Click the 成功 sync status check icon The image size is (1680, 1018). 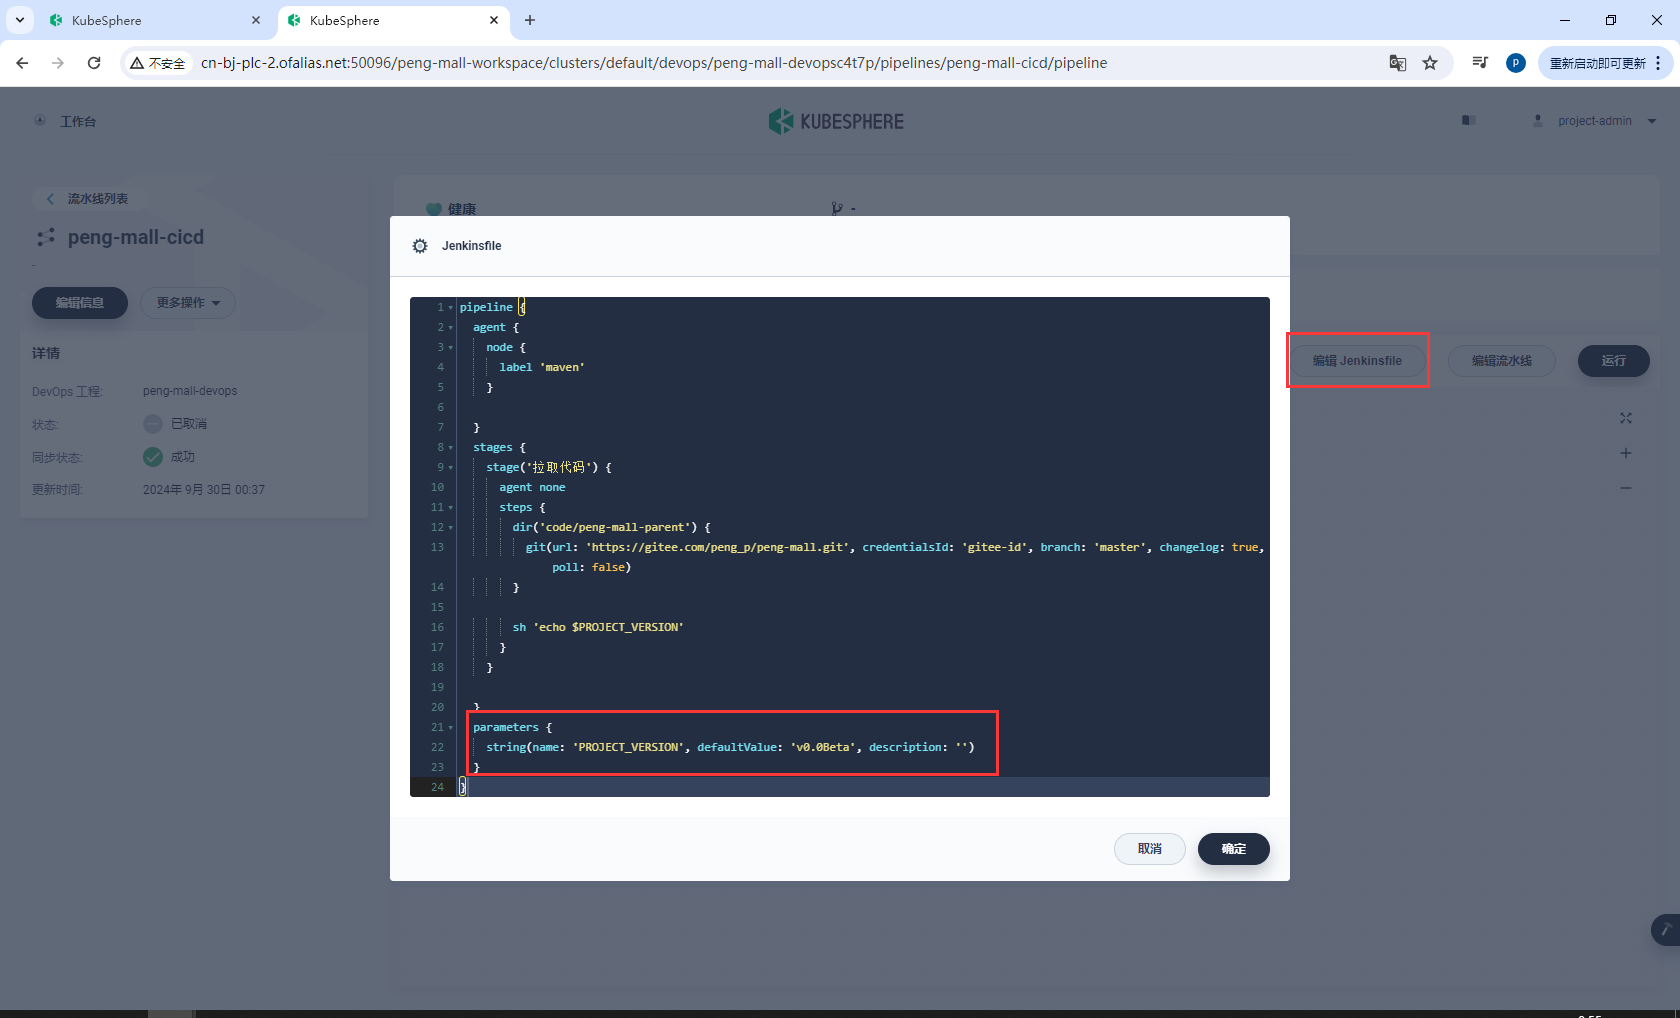point(153,457)
